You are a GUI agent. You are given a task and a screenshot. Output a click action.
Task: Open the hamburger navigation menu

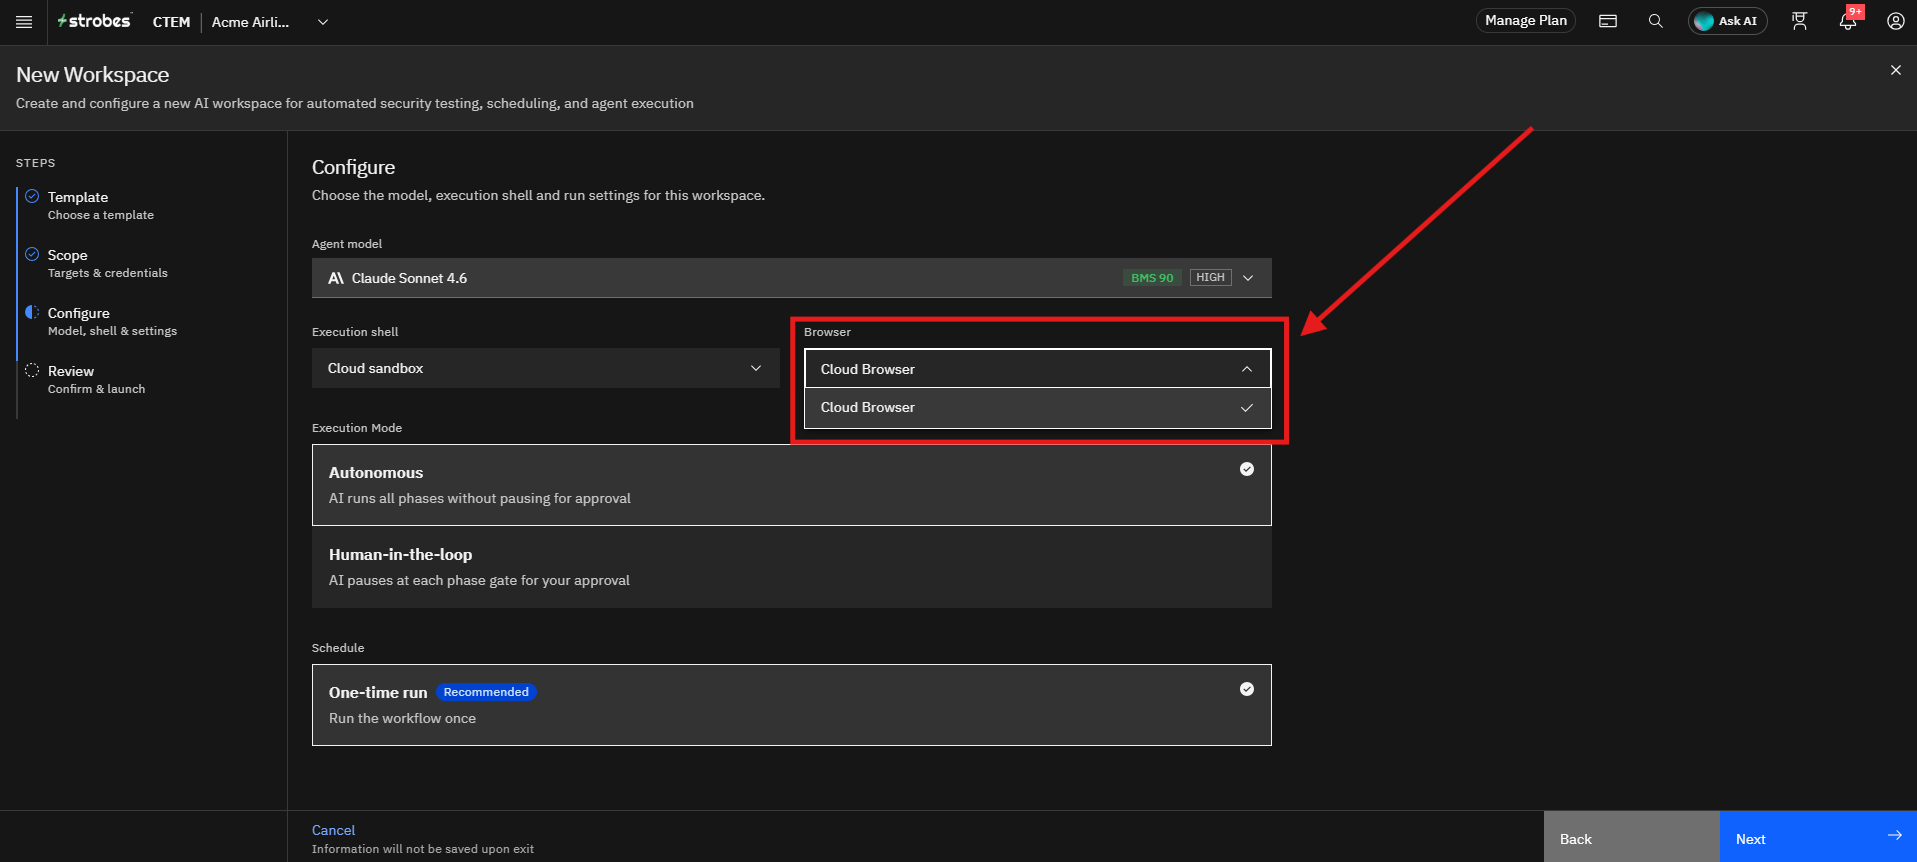click(x=24, y=22)
